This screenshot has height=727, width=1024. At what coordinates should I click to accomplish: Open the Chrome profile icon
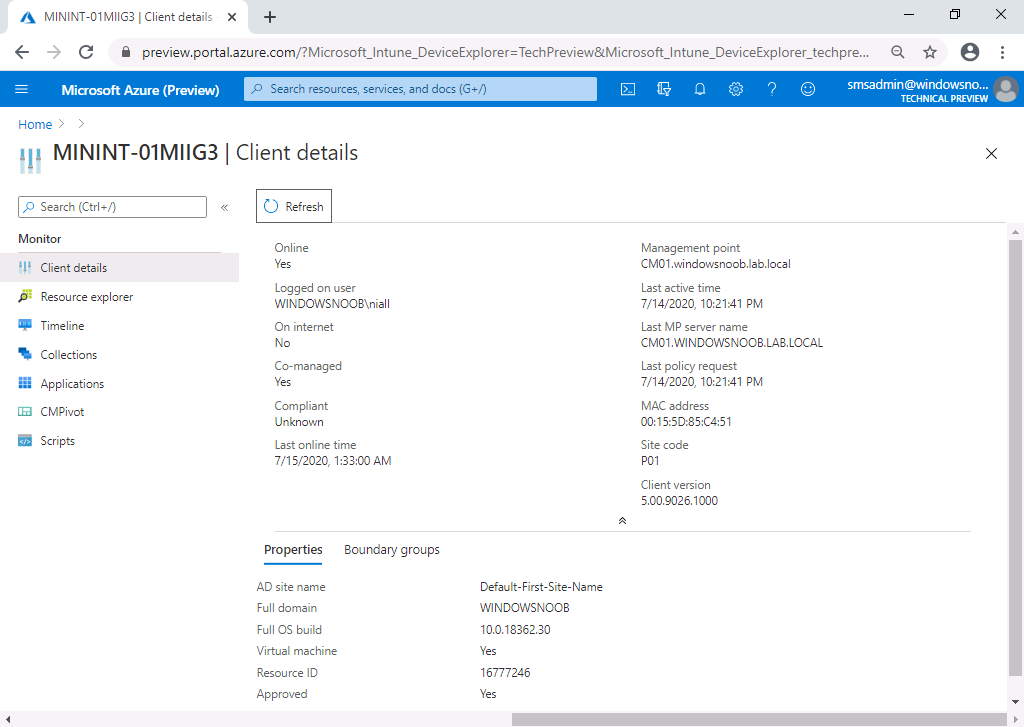click(970, 52)
